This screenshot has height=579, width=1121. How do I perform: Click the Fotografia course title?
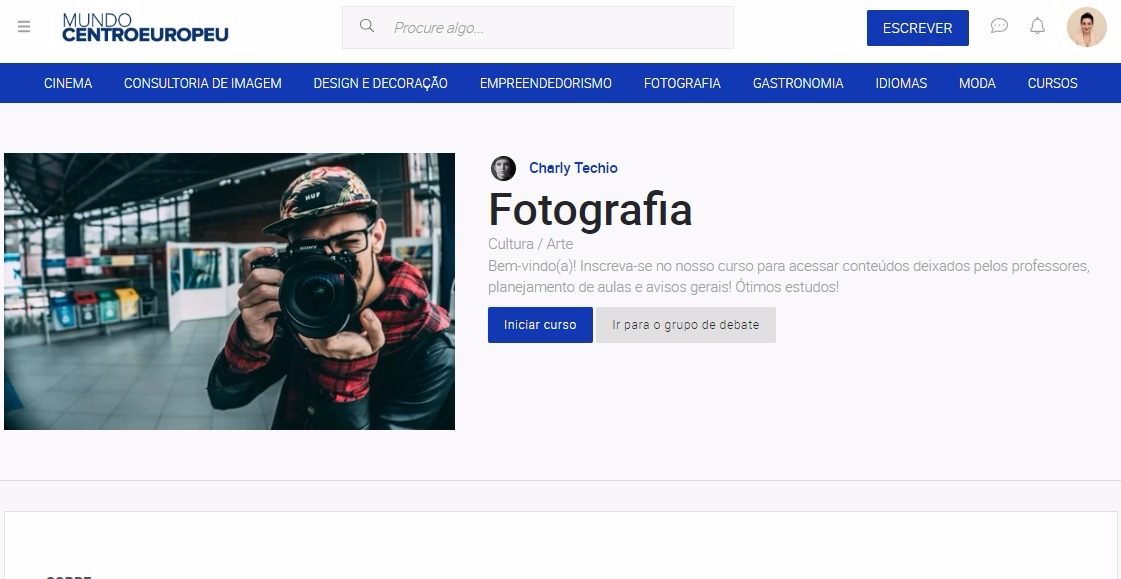coord(590,209)
